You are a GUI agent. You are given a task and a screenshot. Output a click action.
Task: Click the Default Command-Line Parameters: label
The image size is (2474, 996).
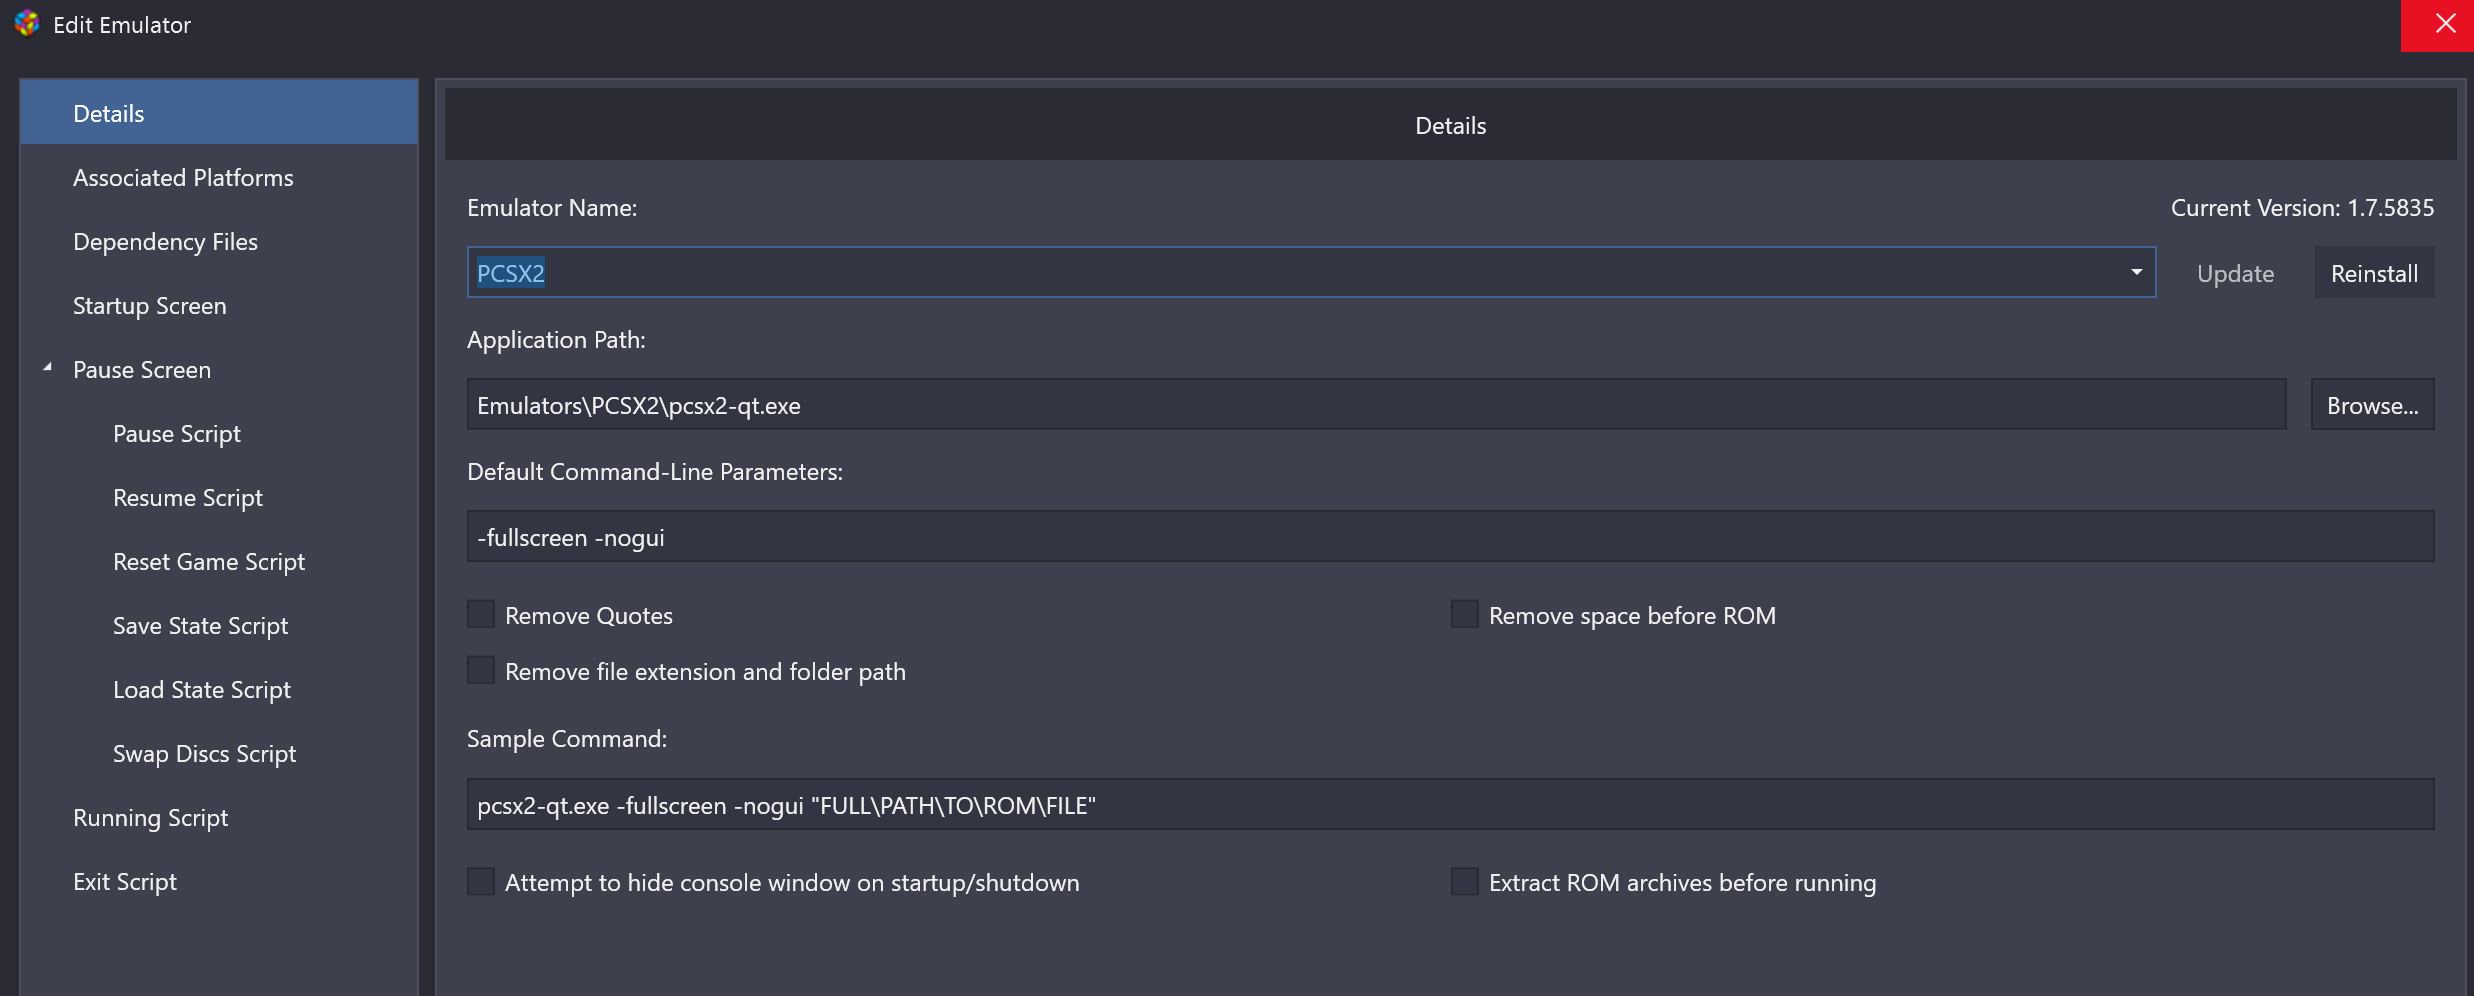click(x=655, y=472)
